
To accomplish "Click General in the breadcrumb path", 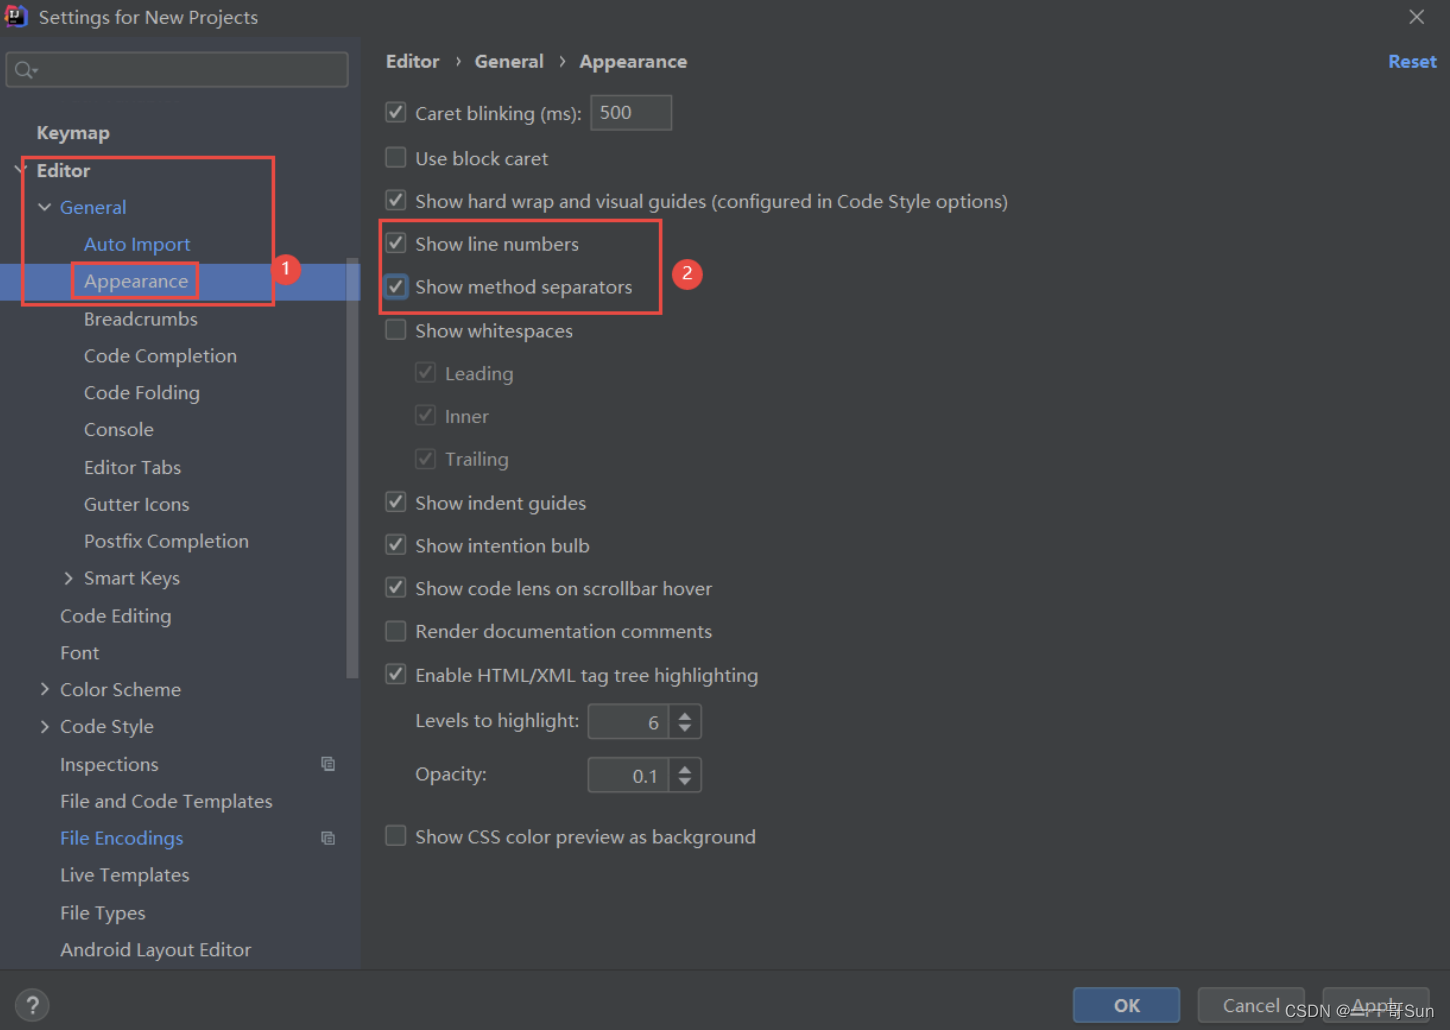I will 509,62.
